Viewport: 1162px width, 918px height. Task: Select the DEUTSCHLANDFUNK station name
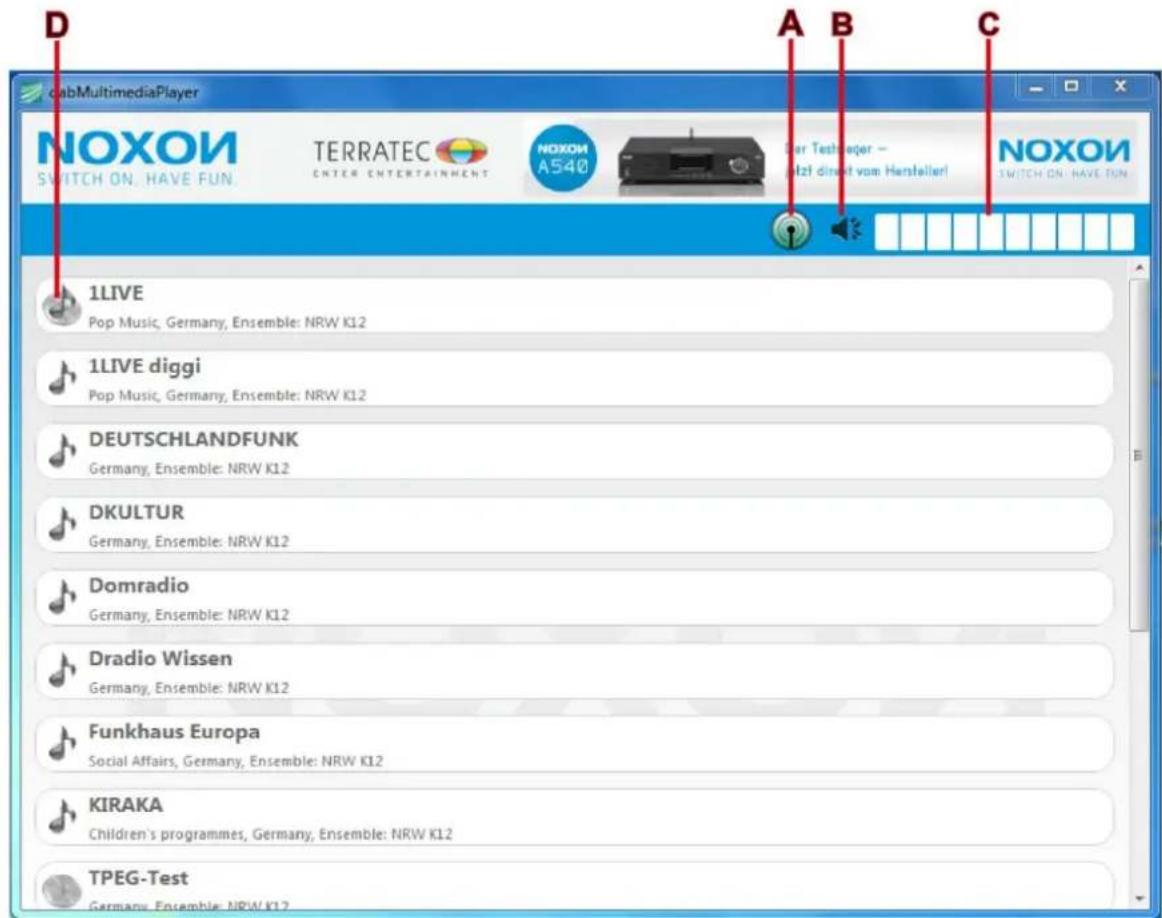[193, 439]
